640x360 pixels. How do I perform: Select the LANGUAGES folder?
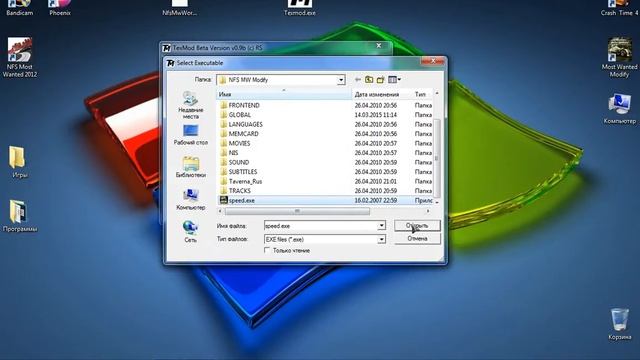coord(245,124)
